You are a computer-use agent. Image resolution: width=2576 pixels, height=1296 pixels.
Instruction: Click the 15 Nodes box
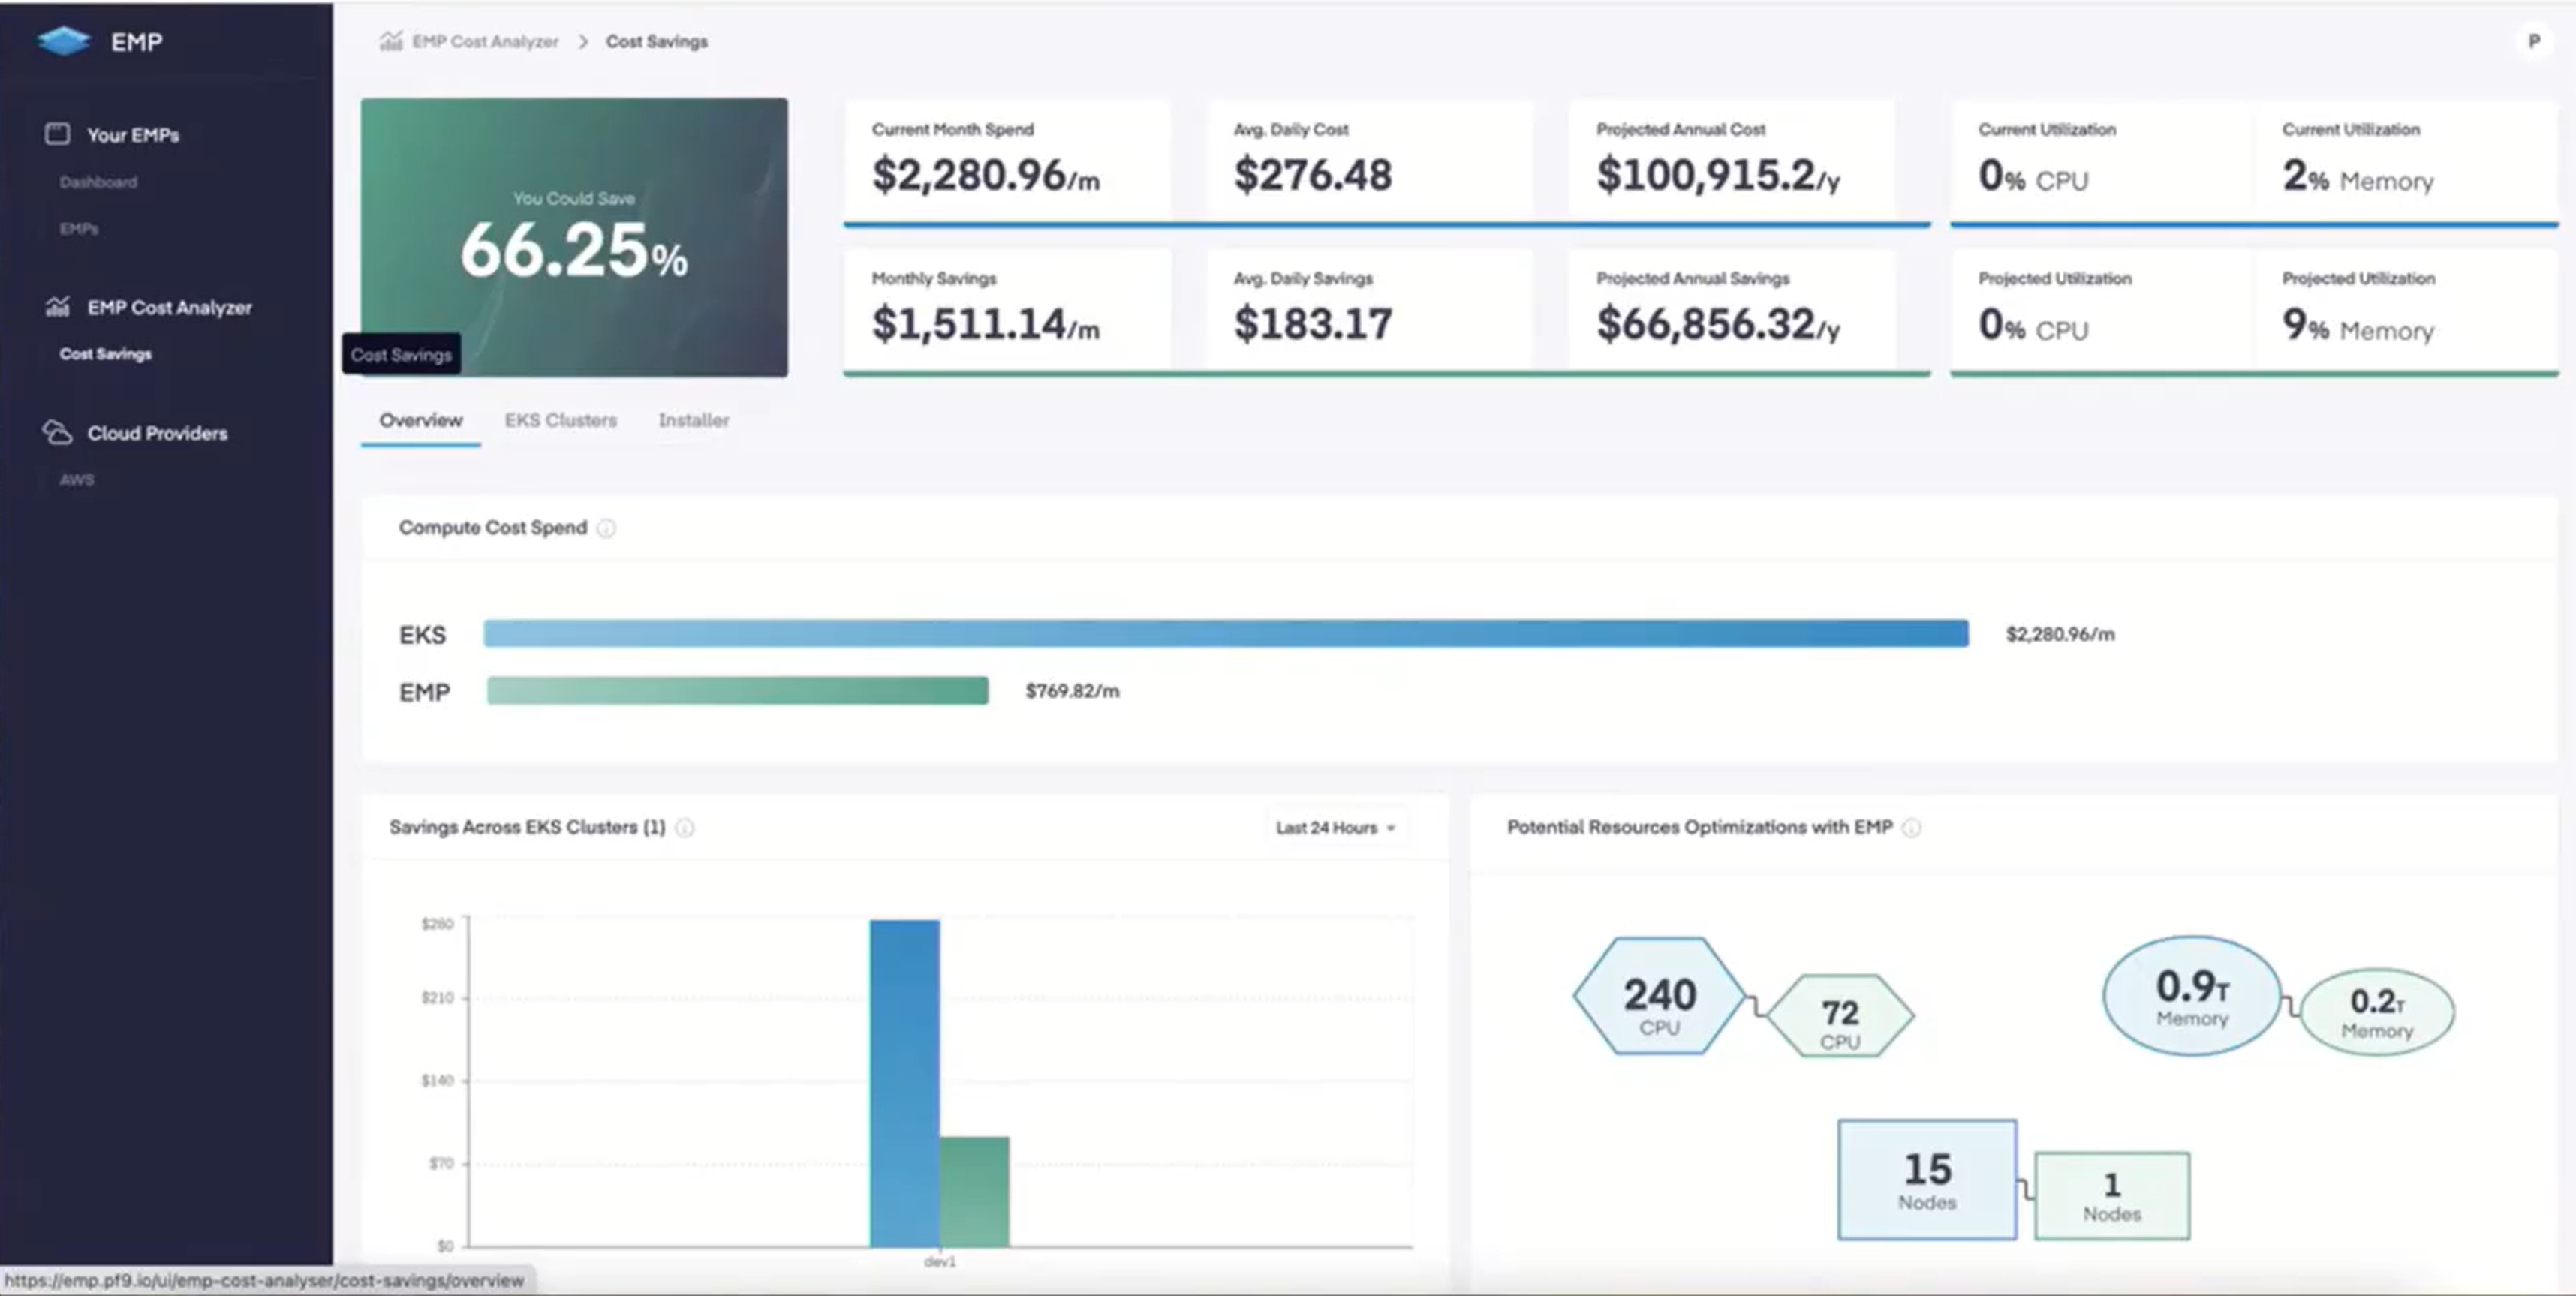pos(1927,1180)
